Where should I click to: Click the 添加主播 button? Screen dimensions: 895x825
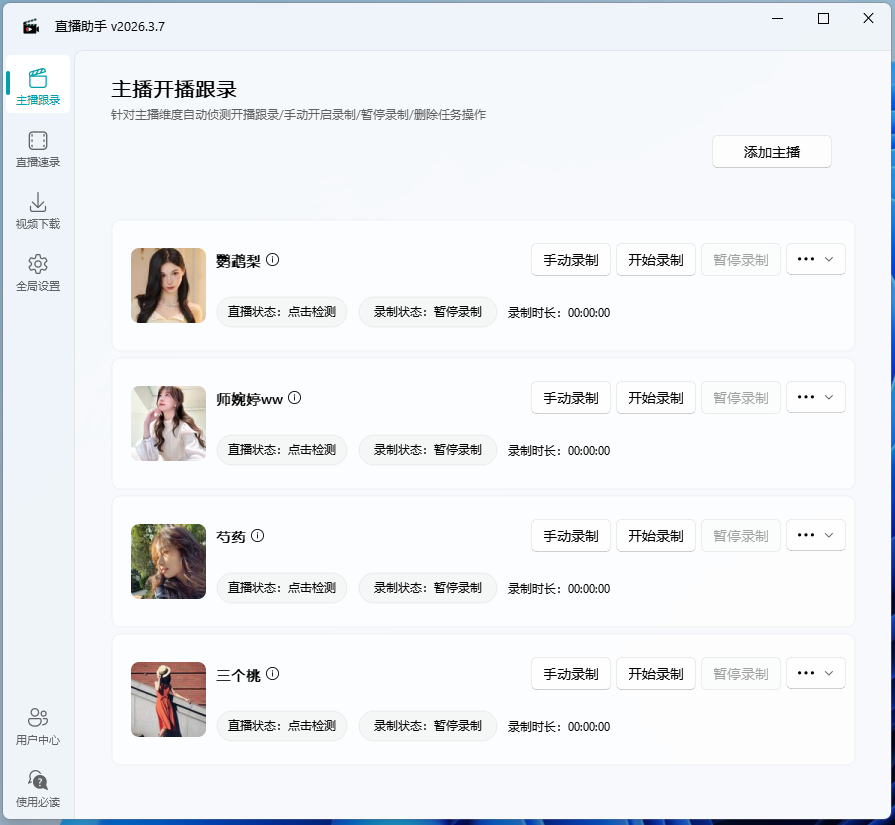(x=771, y=151)
